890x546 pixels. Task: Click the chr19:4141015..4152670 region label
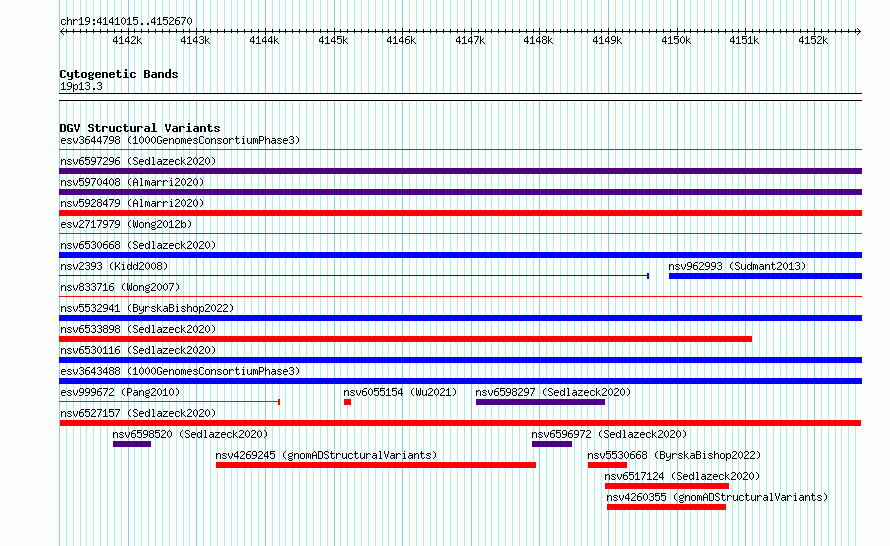tap(126, 21)
